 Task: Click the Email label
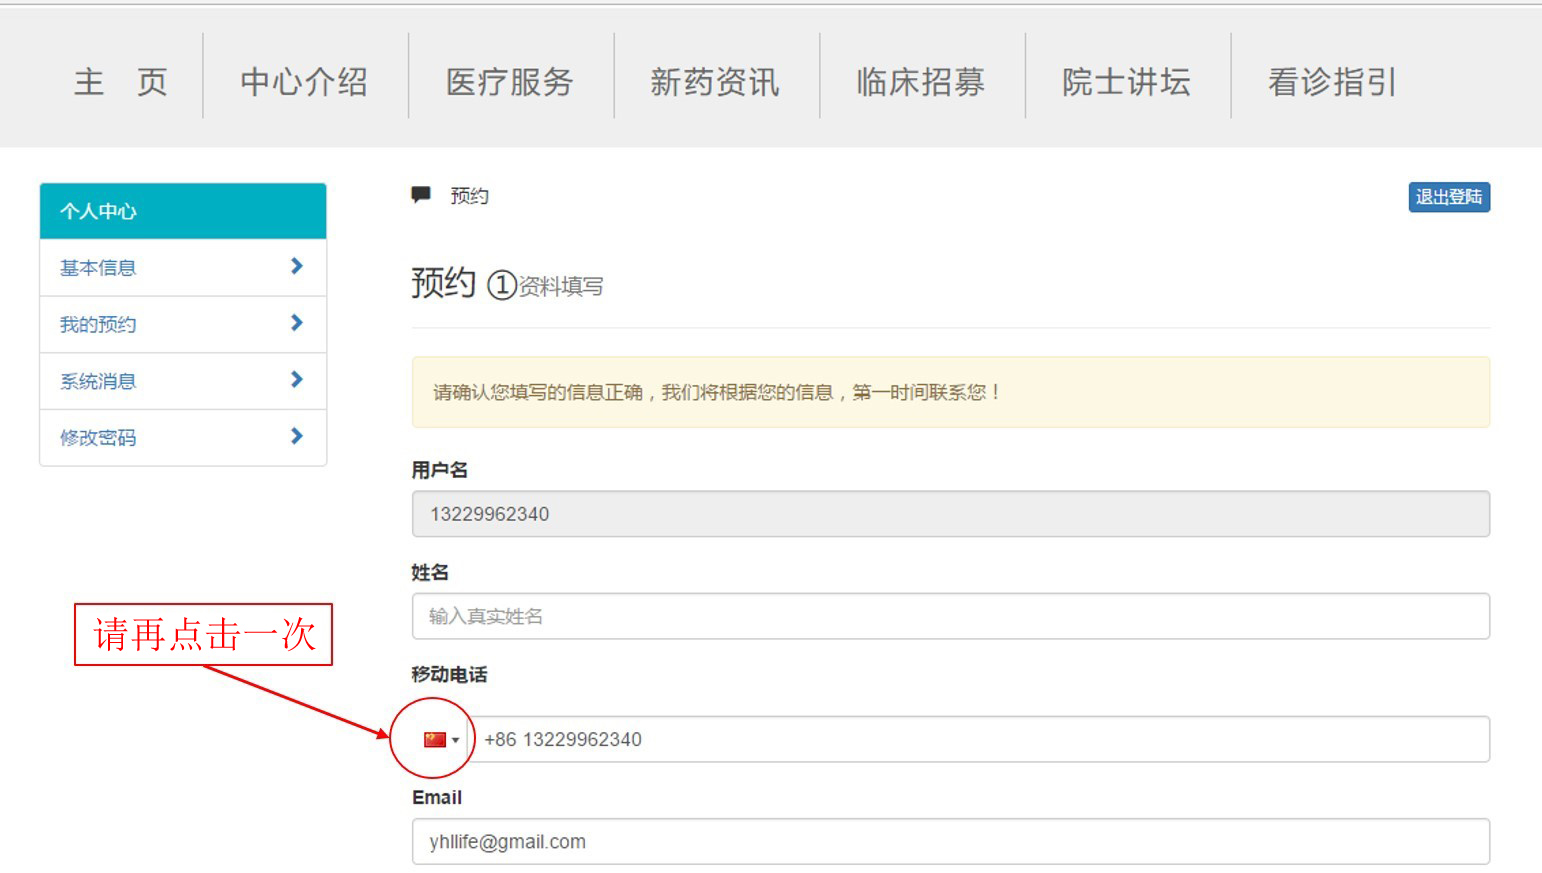[x=437, y=798]
